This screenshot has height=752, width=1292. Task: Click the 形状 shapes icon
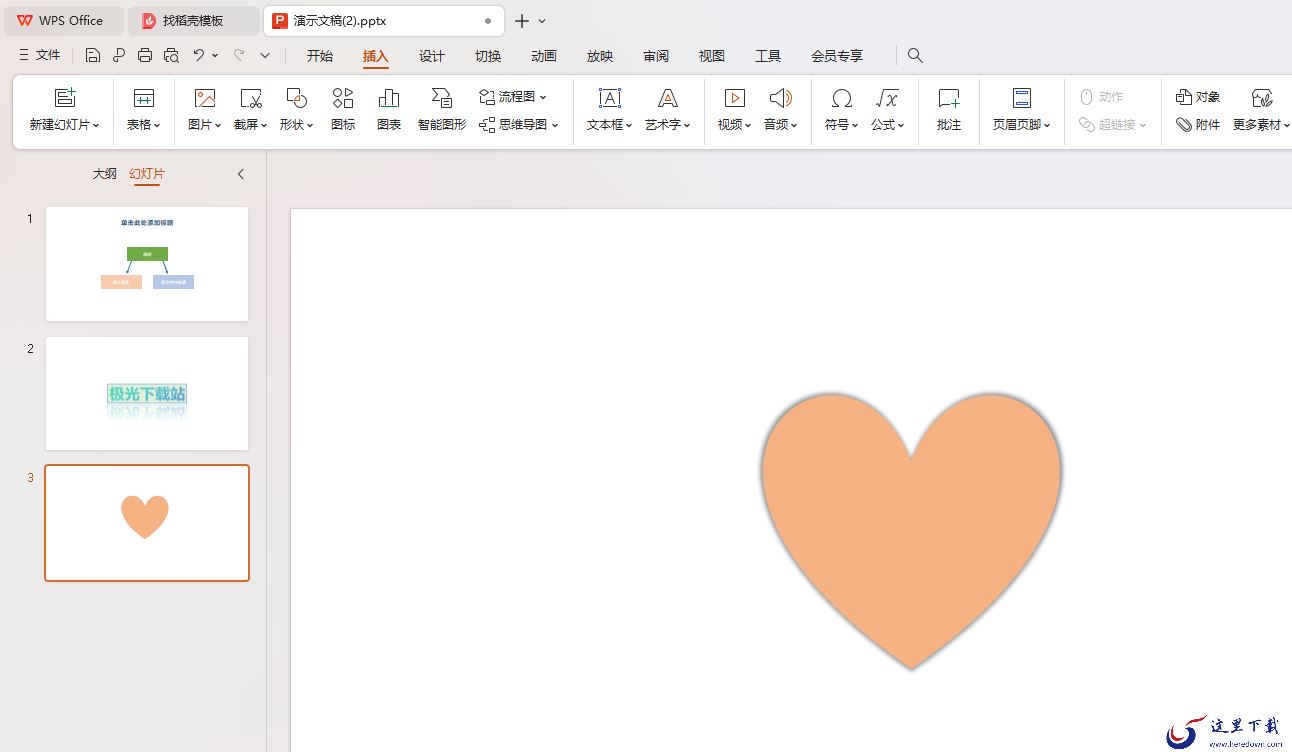click(296, 98)
